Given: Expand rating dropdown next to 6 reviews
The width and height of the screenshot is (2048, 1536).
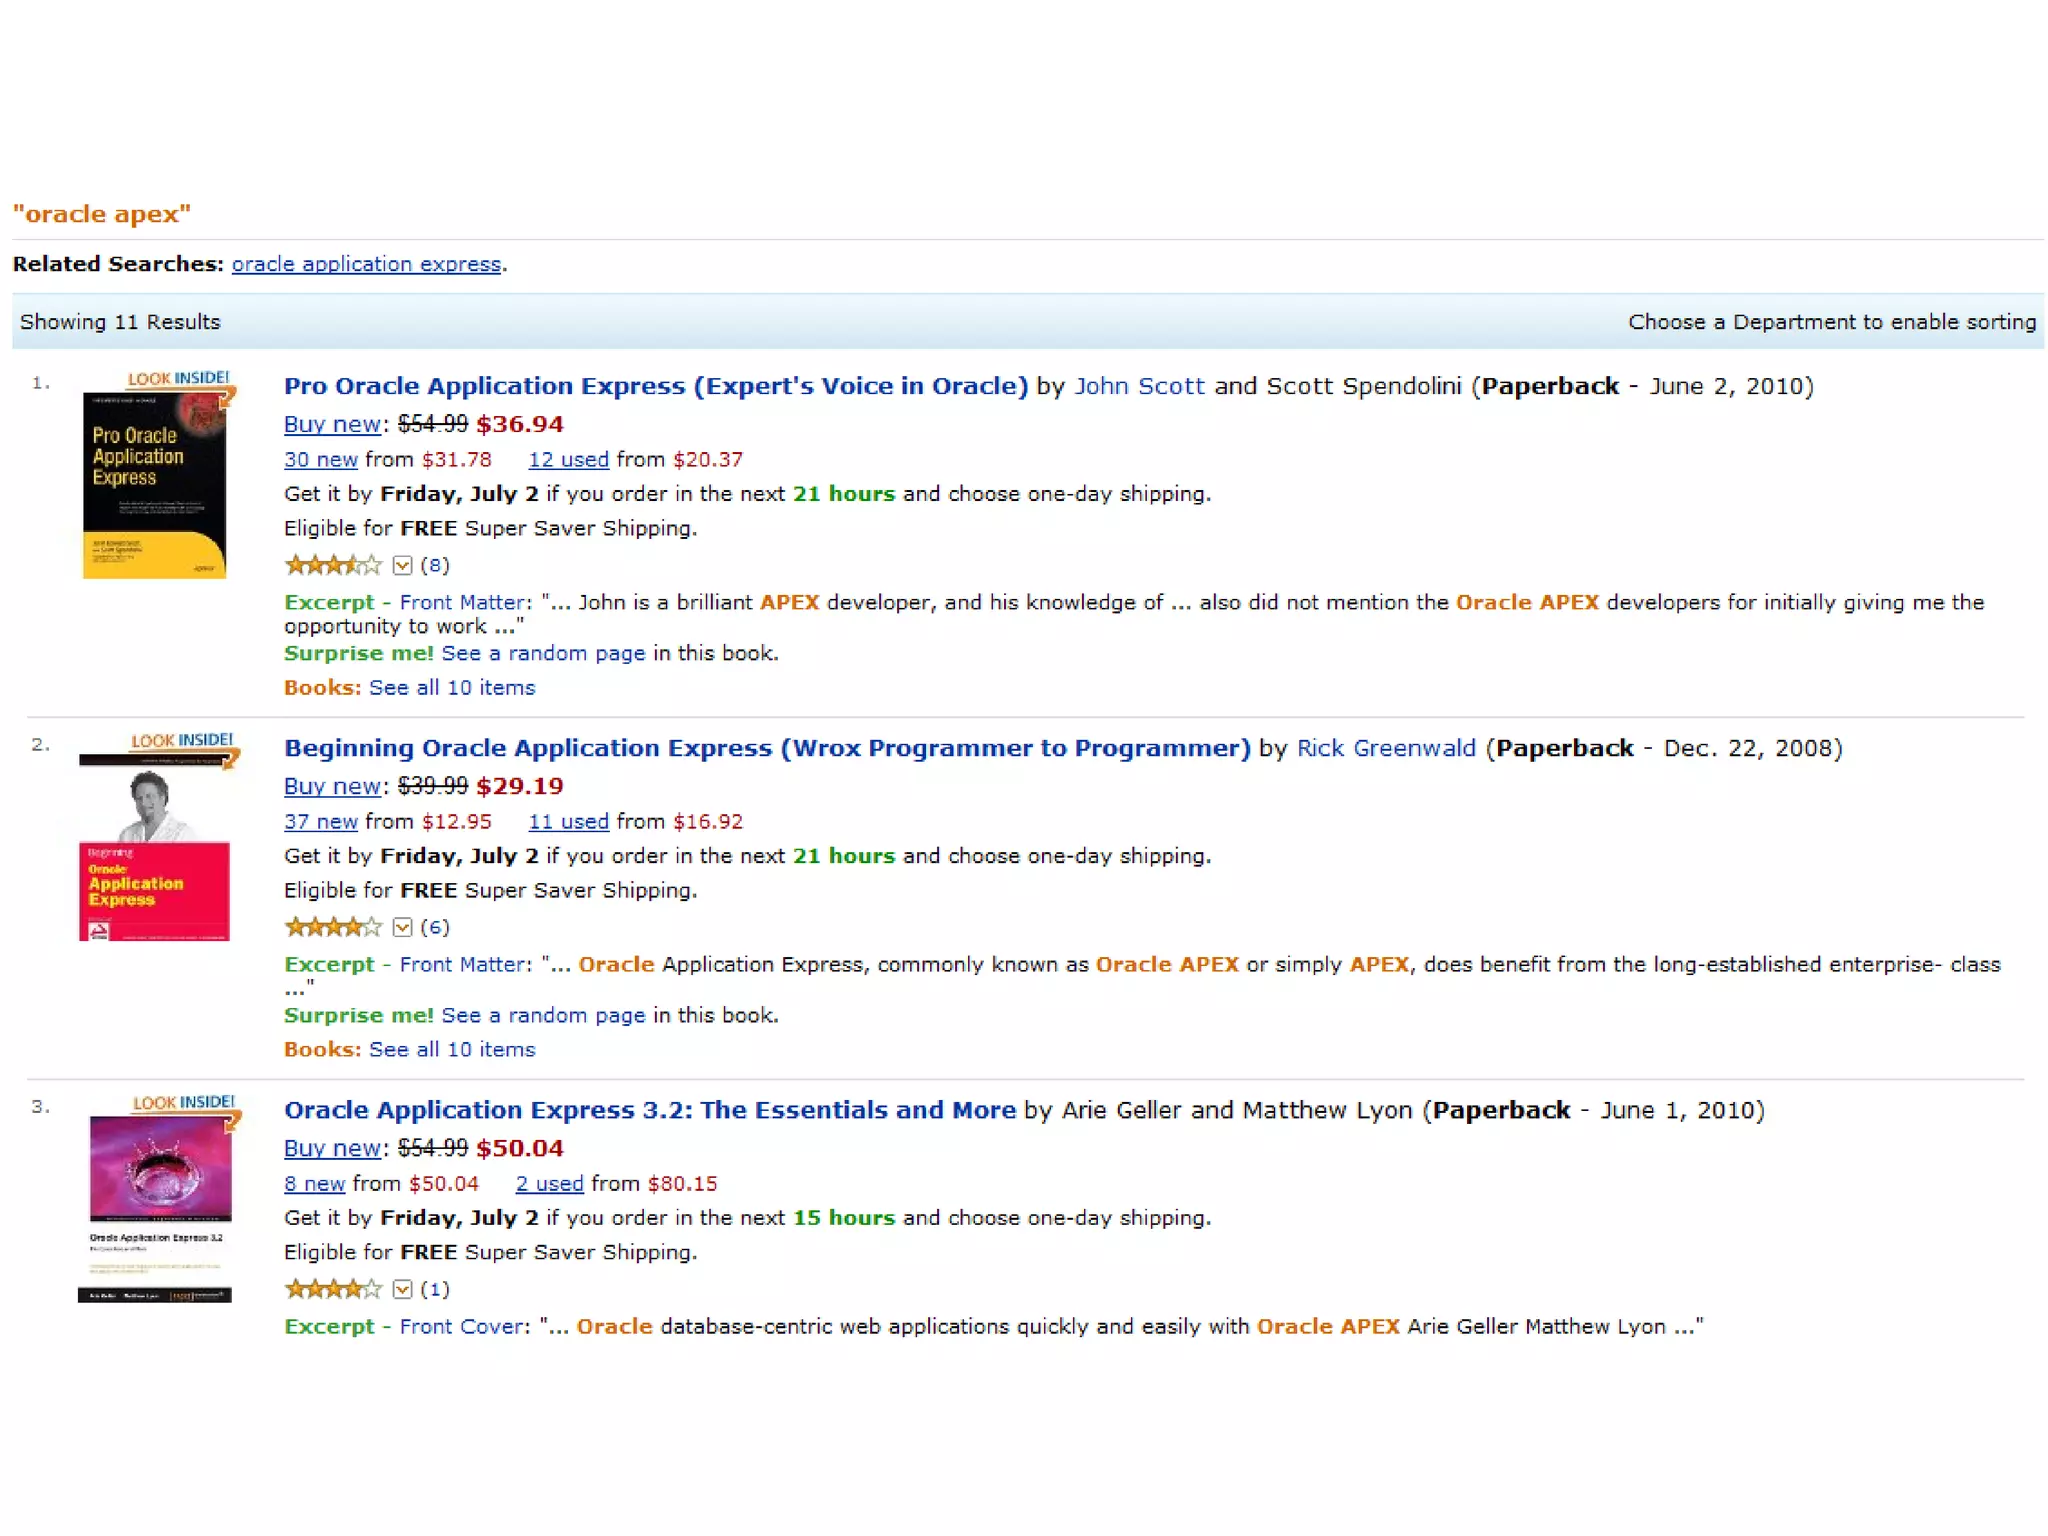Looking at the screenshot, I should [x=402, y=928].
